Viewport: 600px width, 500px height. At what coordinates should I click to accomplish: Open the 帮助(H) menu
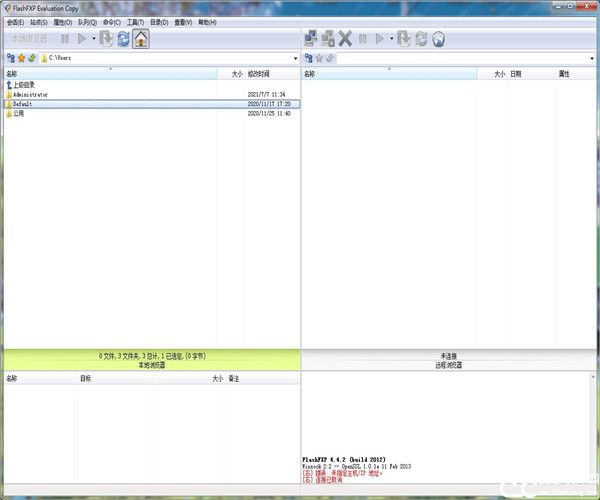pos(208,21)
